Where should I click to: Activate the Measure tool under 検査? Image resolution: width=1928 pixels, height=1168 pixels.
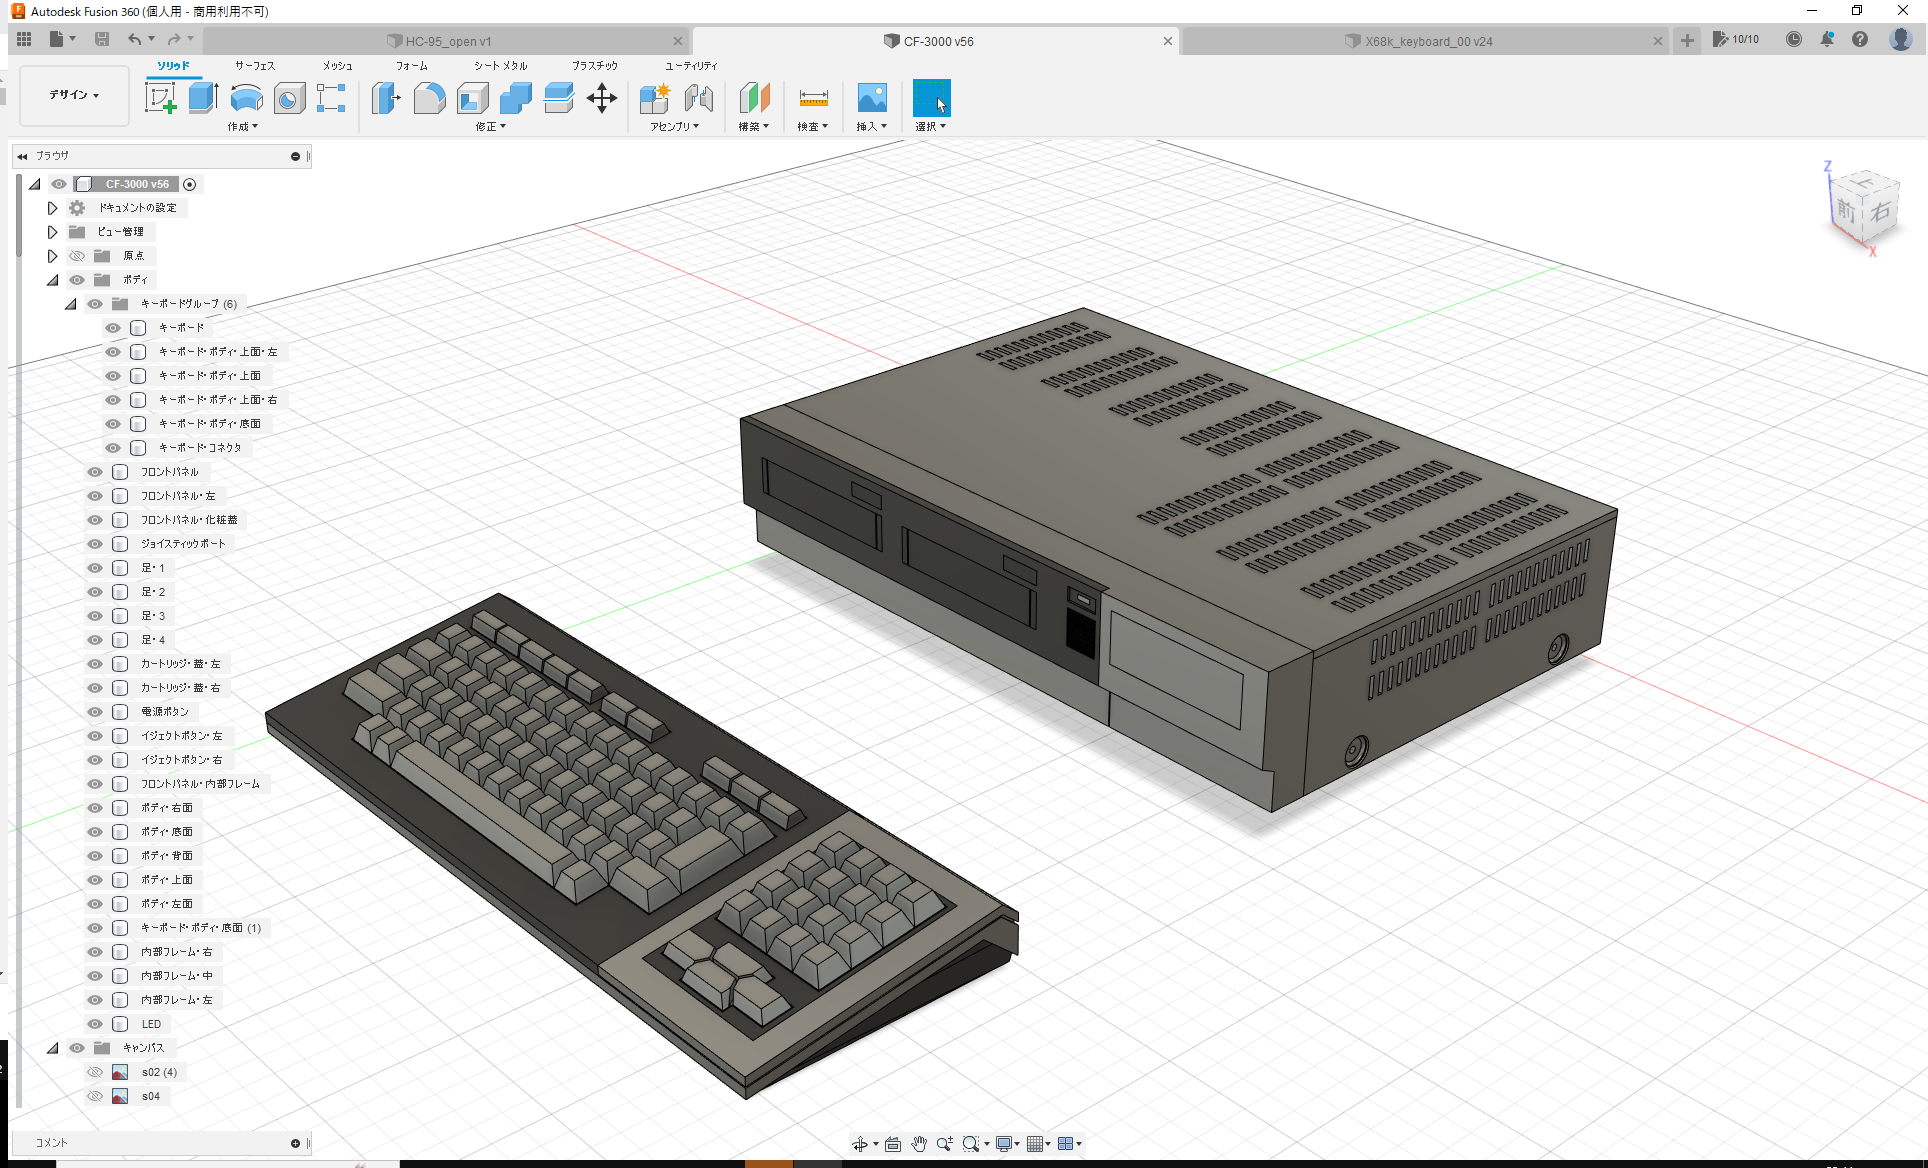pyautogui.click(x=813, y=99)
